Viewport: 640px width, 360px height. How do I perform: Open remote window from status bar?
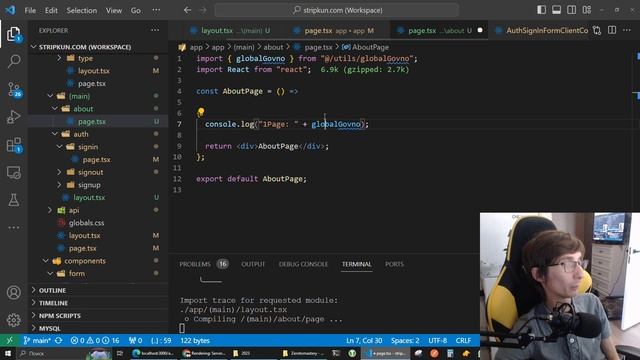click(9, 340)
